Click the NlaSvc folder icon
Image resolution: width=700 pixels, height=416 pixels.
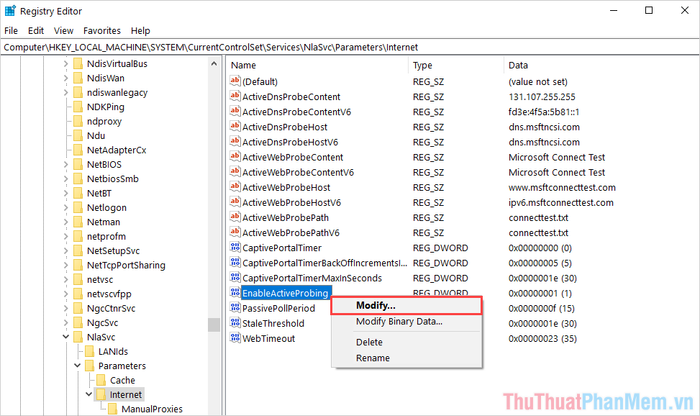click(78, 337)
